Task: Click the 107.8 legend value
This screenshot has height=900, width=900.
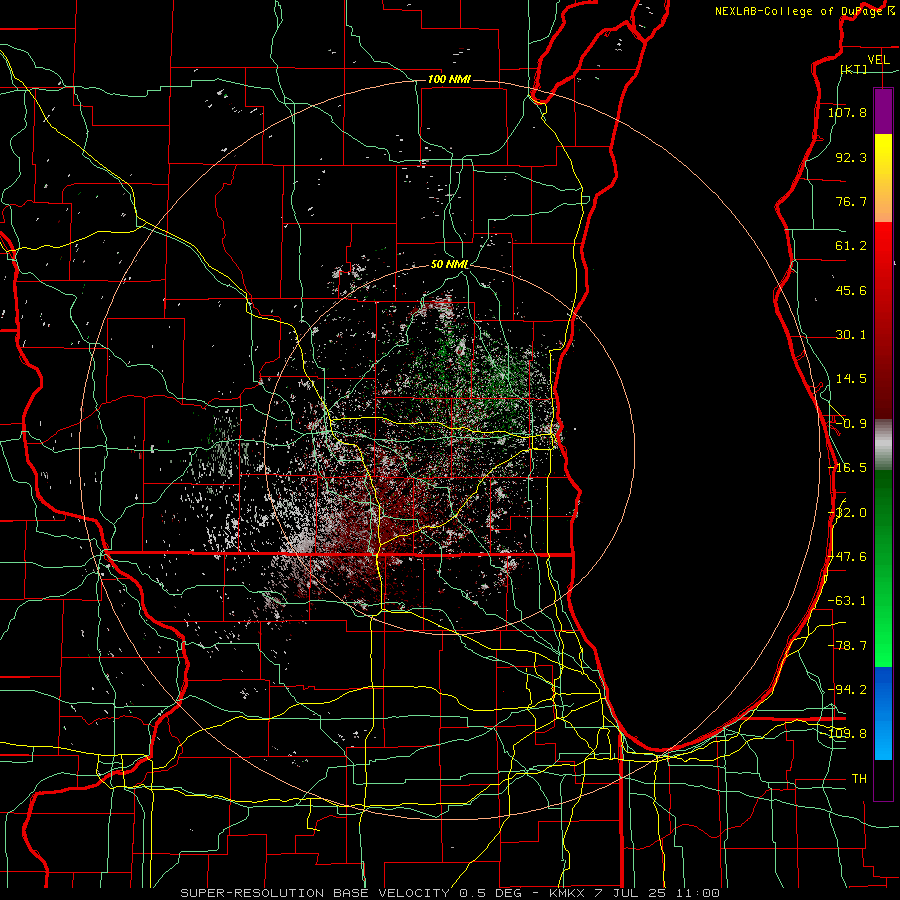Action: [847, 112]
